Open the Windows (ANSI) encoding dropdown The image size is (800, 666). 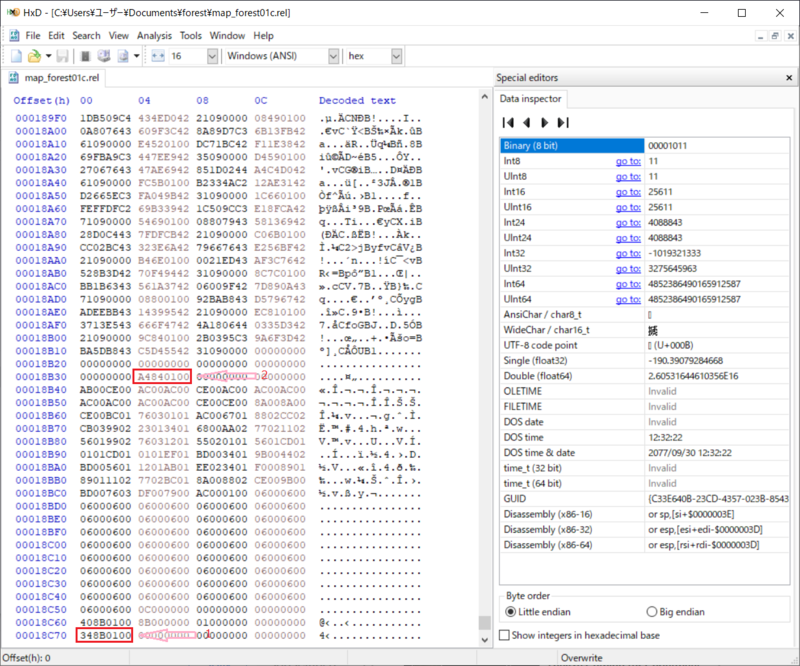click(333, 56)
